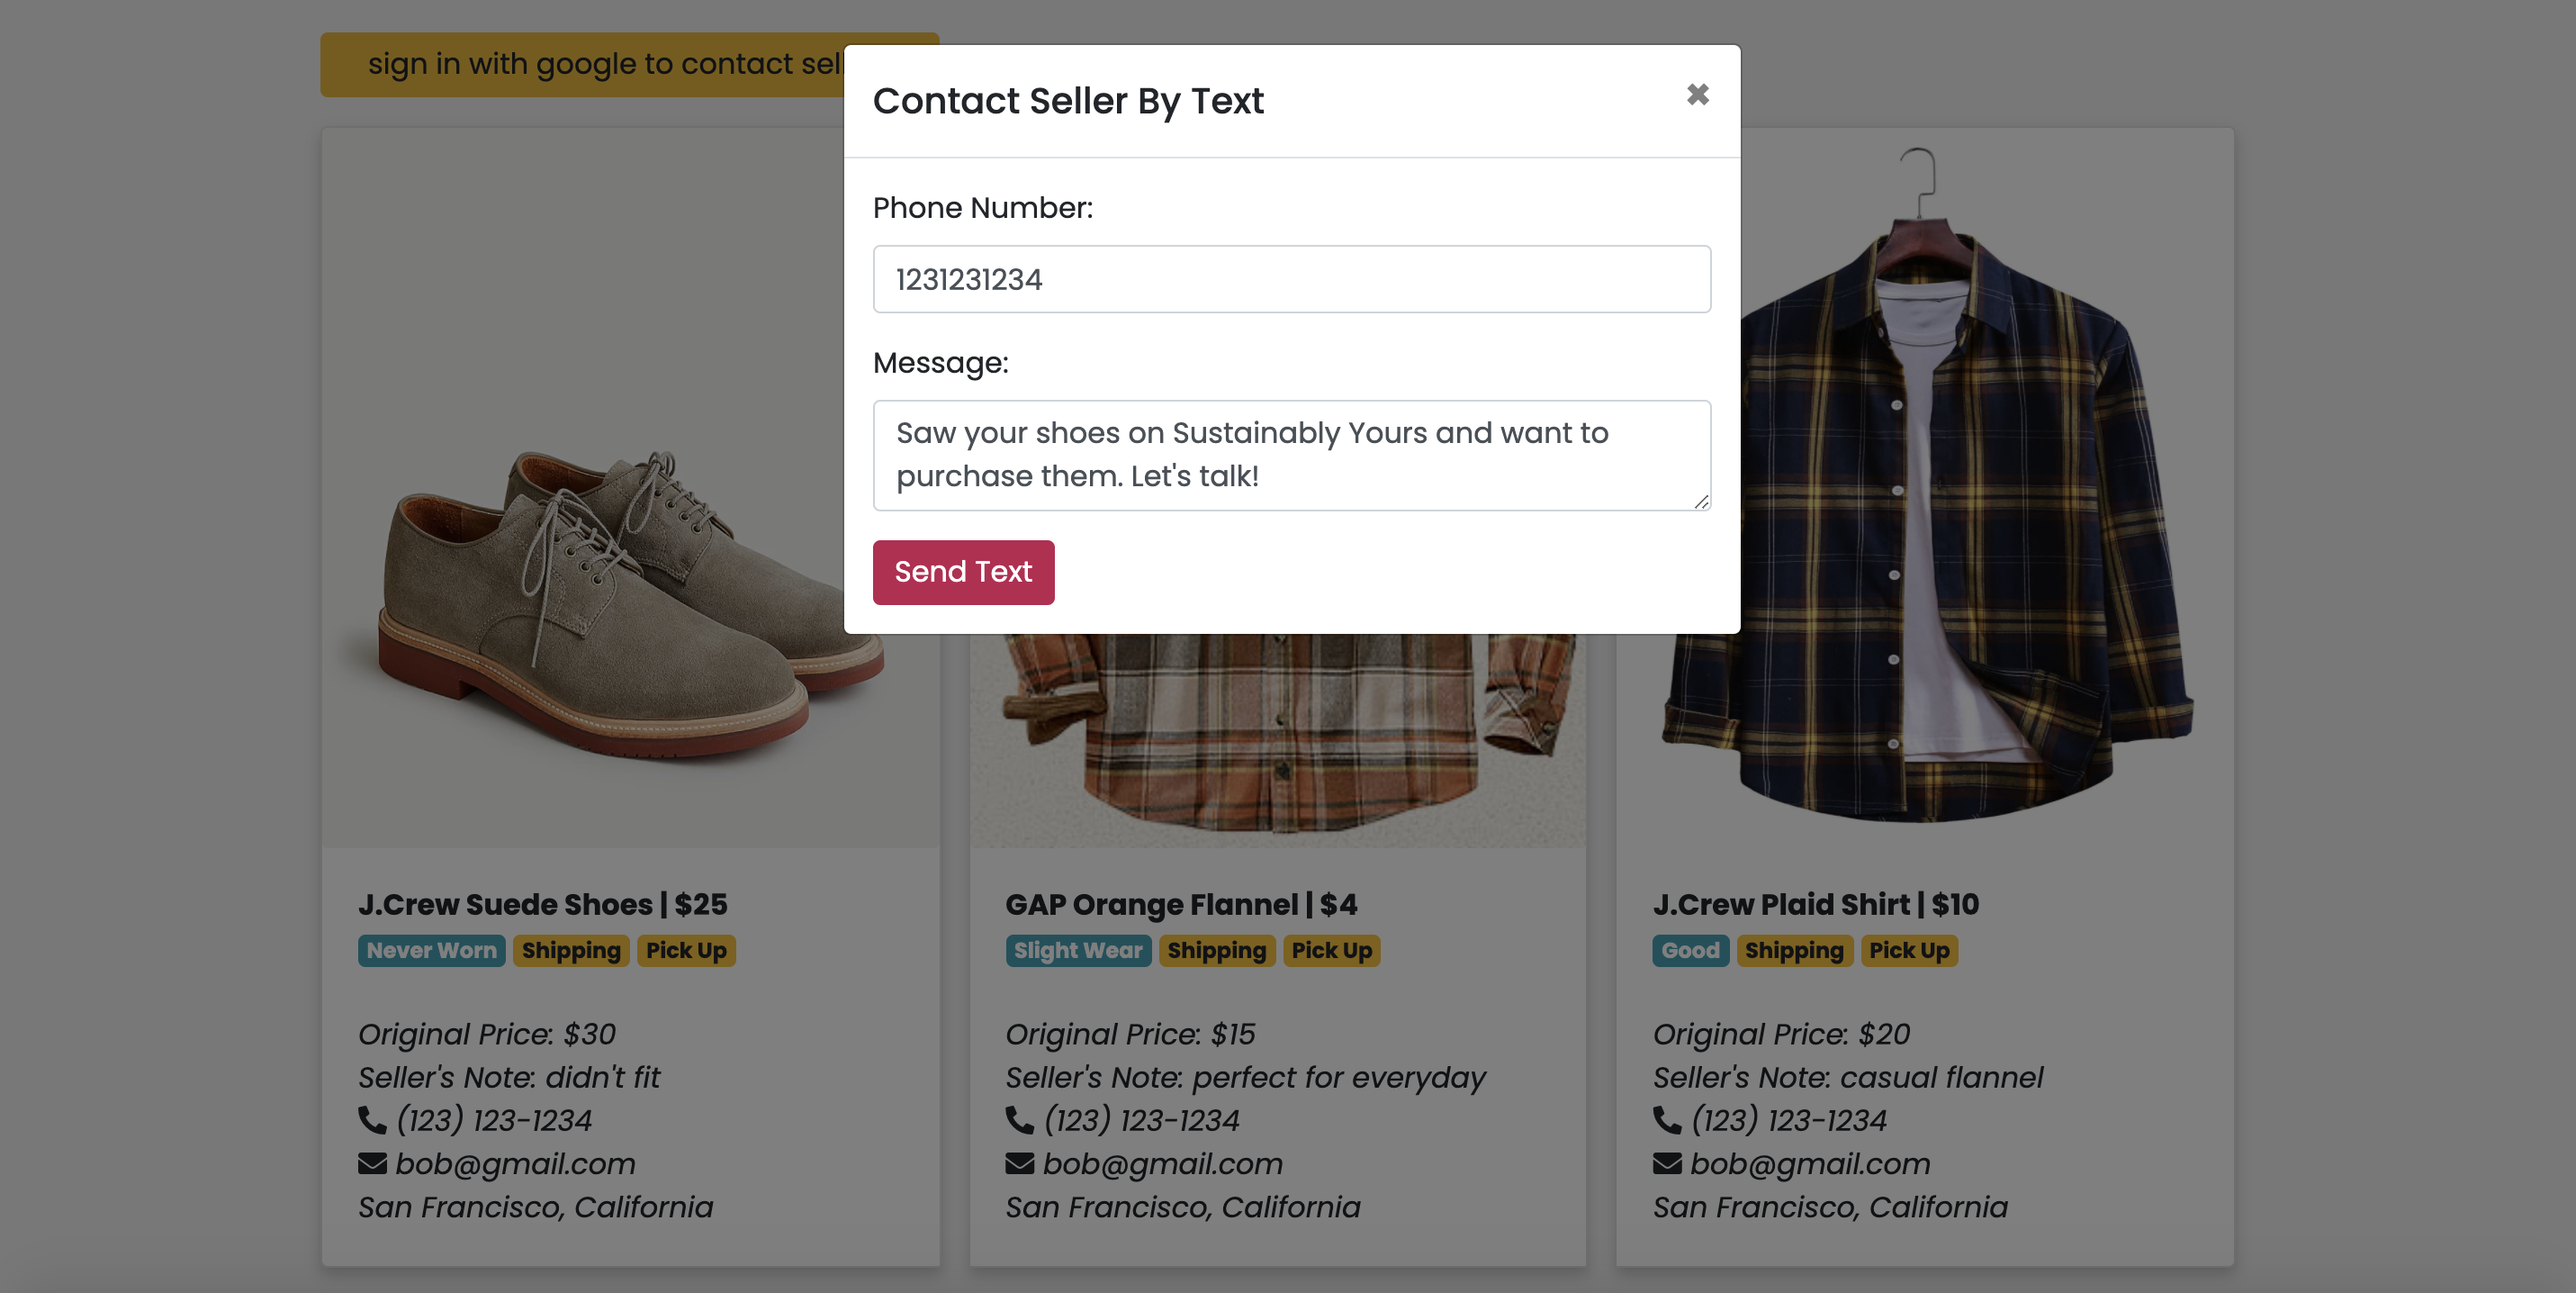This screenshot has width=2576, height=1293.
Task: Click into the Message text area
Action: (1291, 455)
